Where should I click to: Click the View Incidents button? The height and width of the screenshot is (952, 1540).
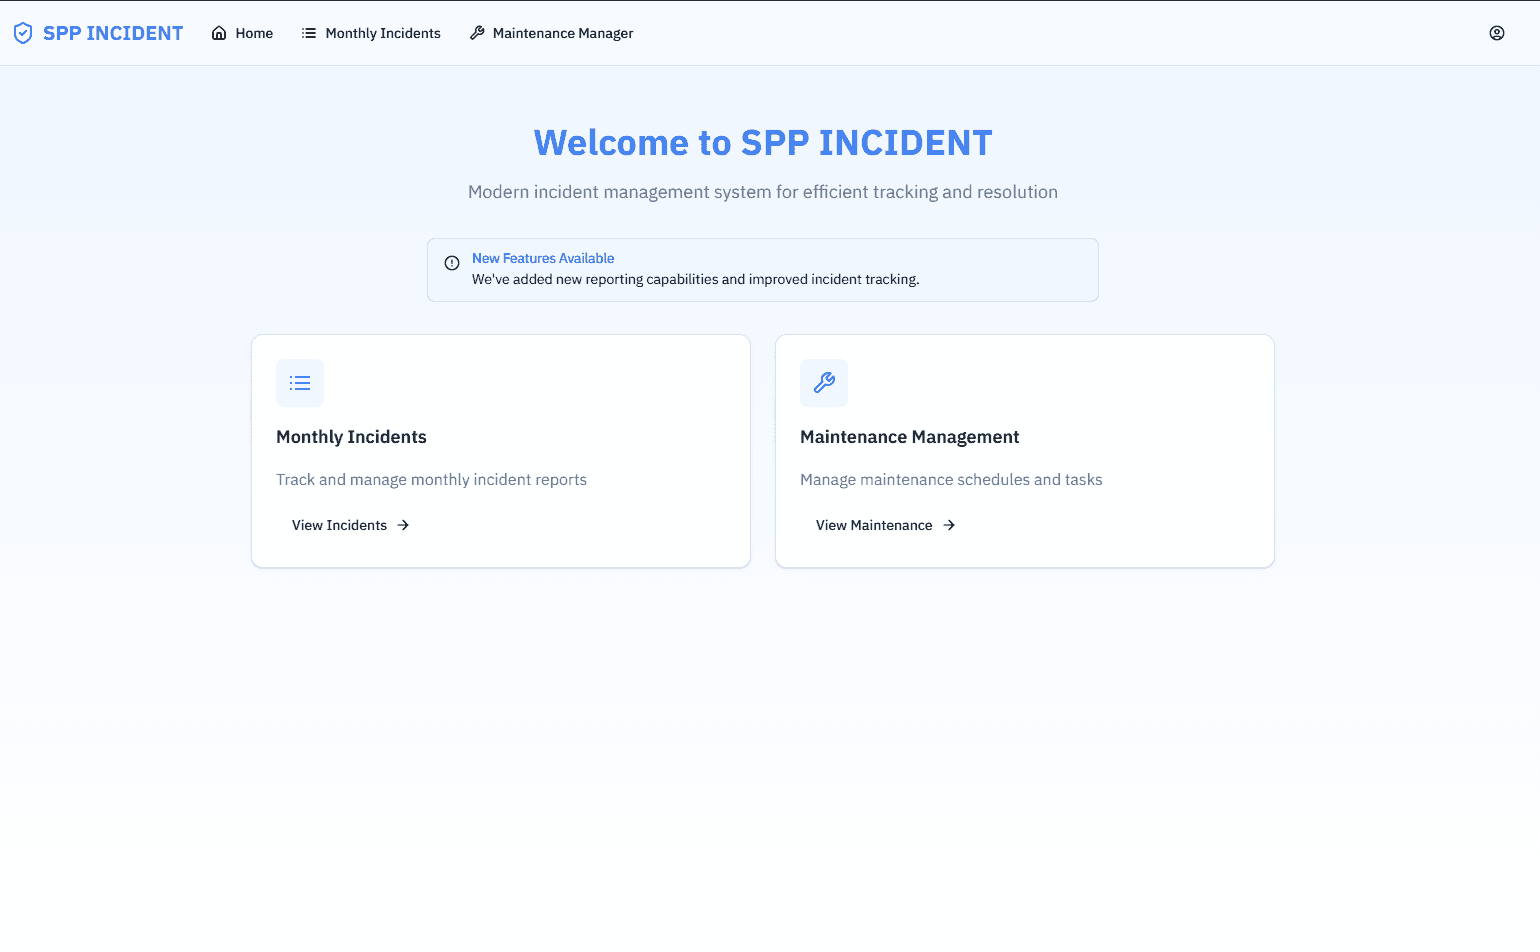pos(351,525)
